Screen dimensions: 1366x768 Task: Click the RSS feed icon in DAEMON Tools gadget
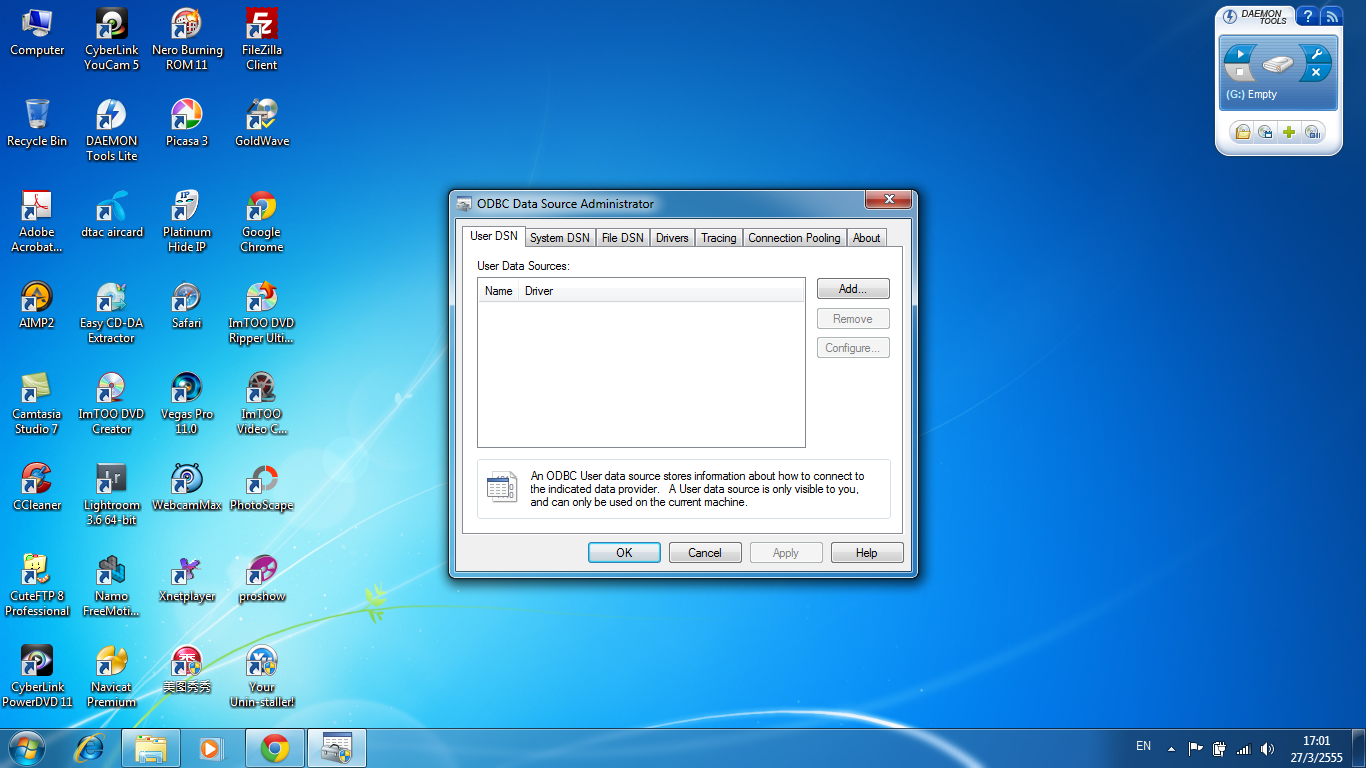[x=1330, y=16]
